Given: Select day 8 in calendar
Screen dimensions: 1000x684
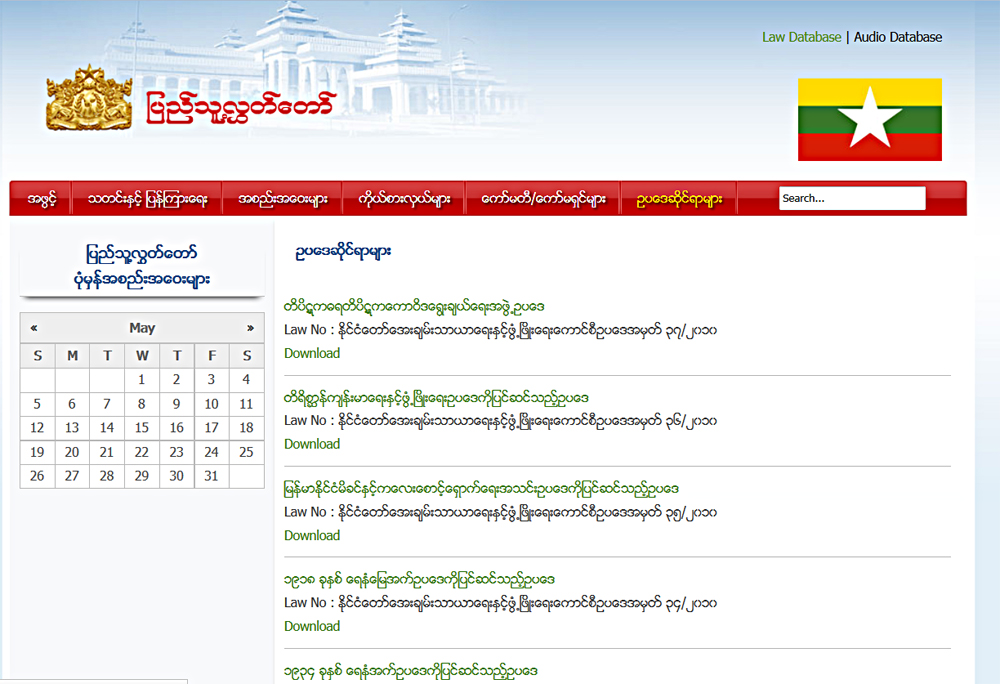Looking at the screenshot, I should click(x=142, y=404).
